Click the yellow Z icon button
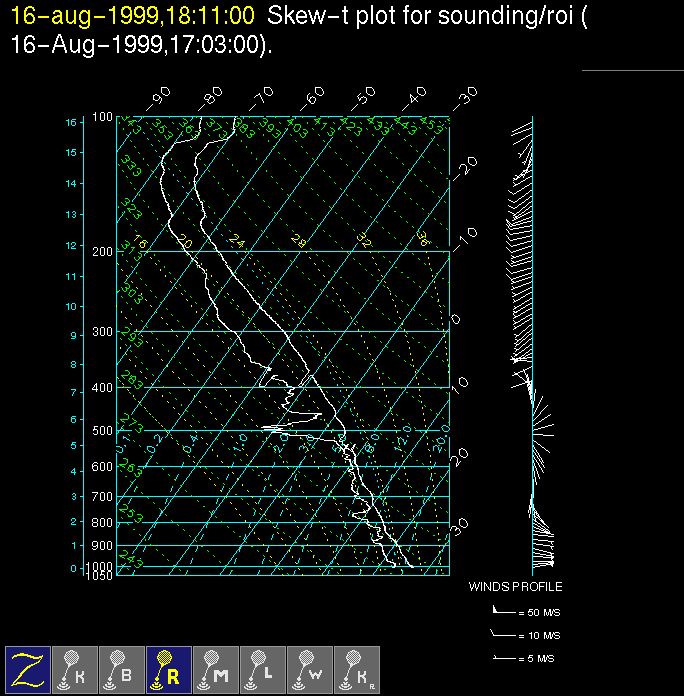 click(28, 669)
